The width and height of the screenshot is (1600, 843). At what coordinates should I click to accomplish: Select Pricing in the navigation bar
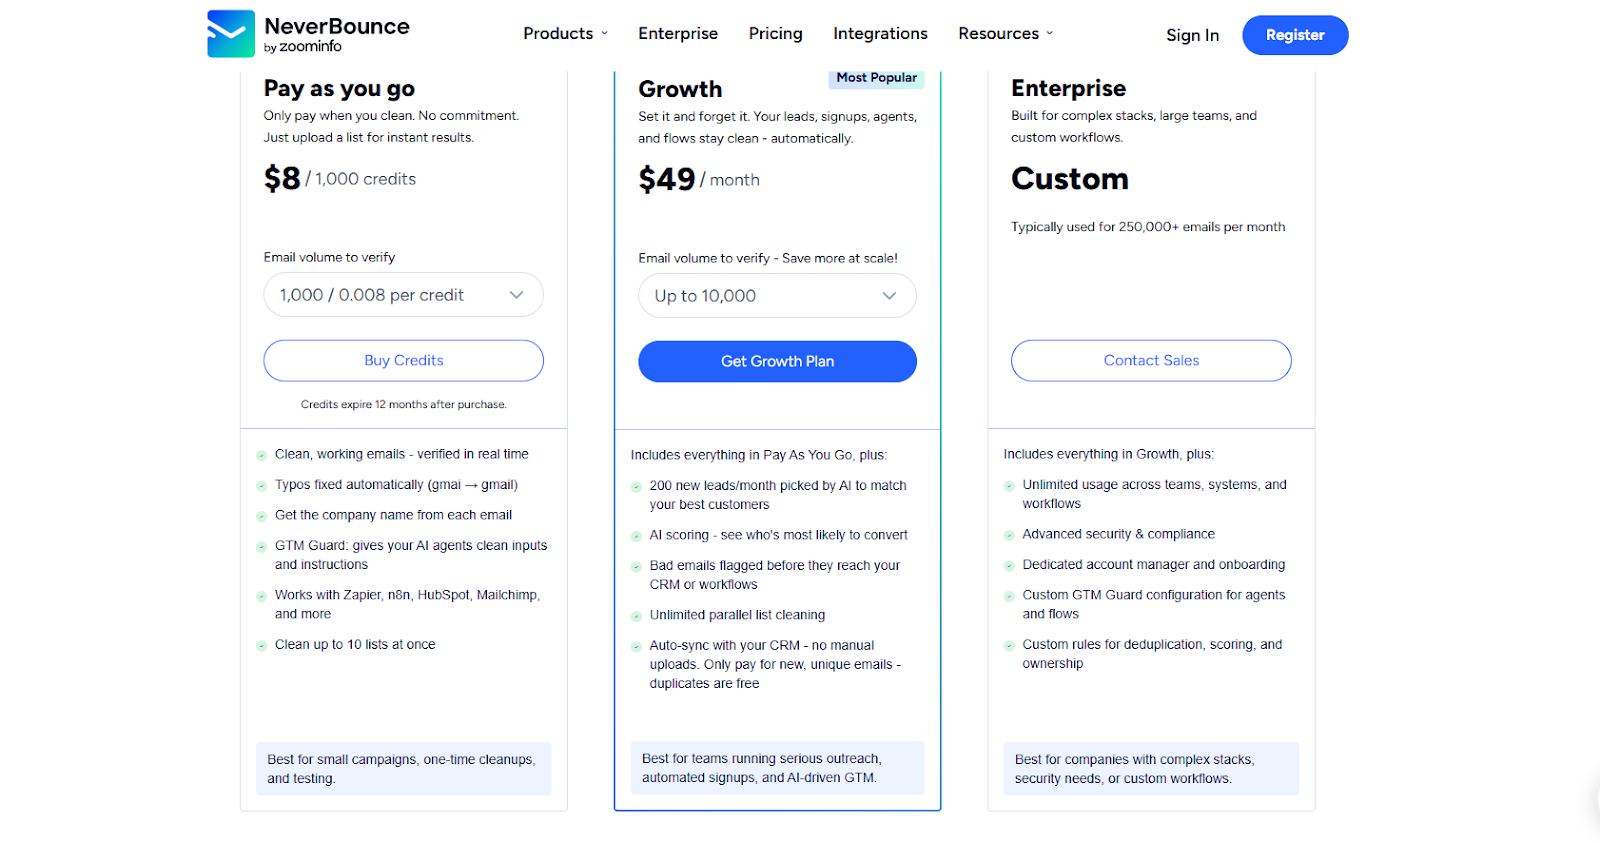775,33
